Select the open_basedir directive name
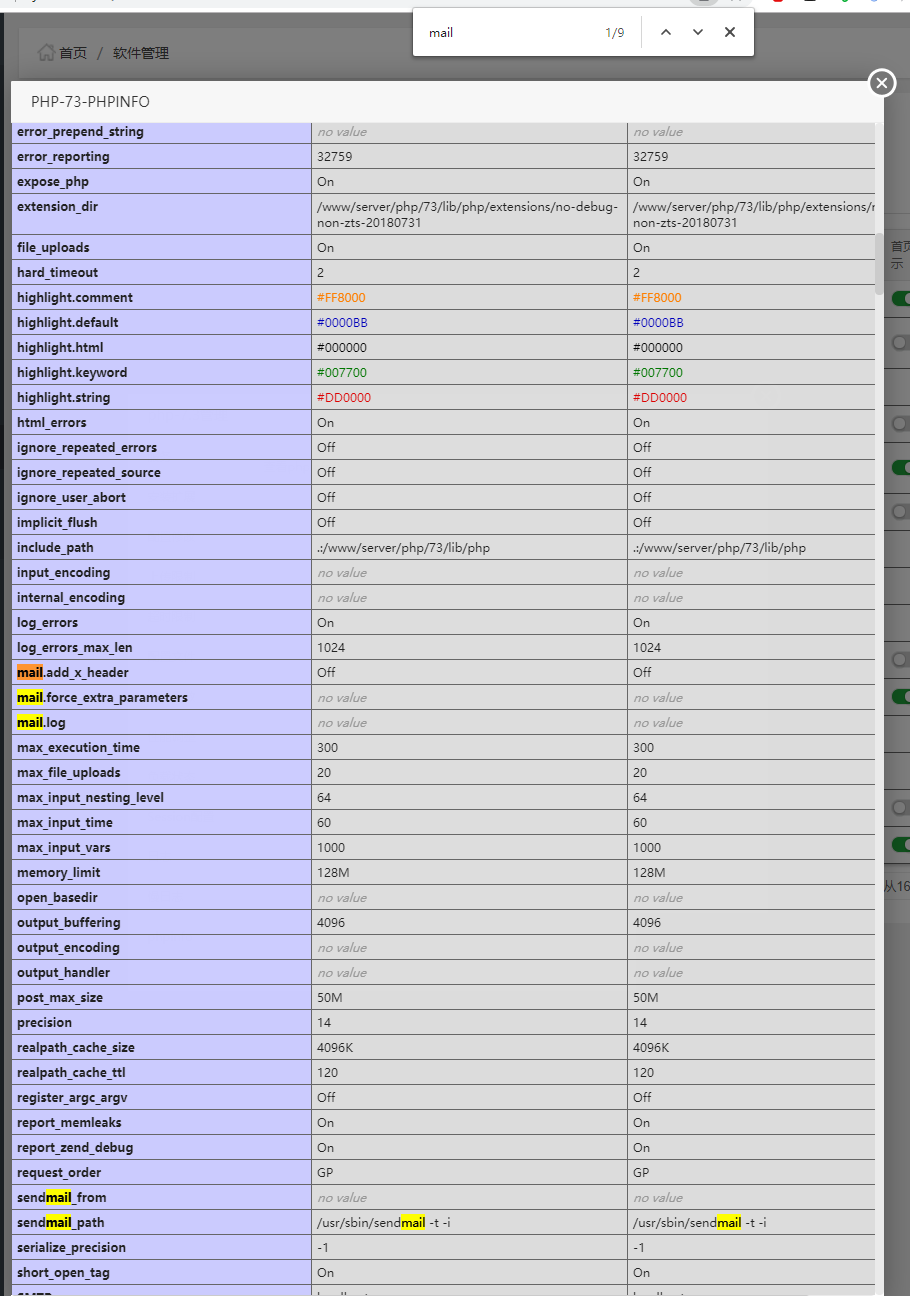 (57, 897)
